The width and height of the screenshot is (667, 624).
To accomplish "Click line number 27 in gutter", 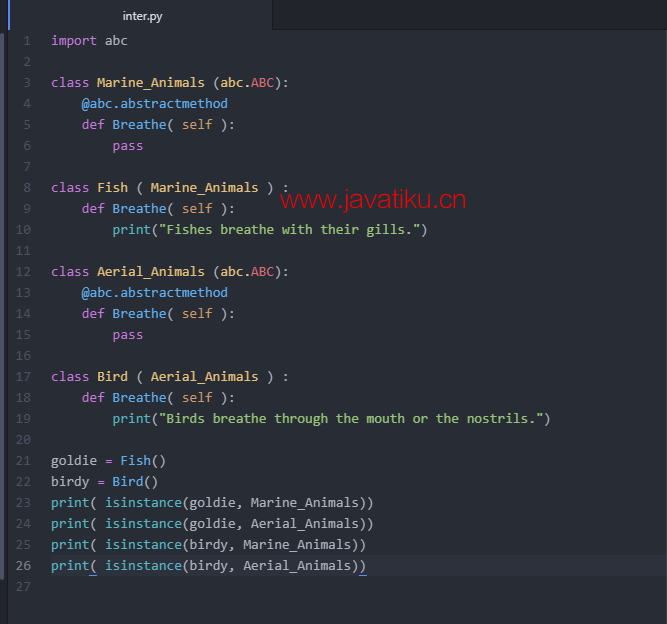I will (23, 587).
